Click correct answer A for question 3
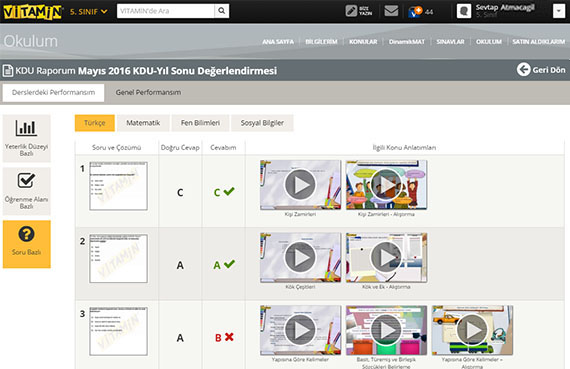This screenshot has height=369, width=570. (x=180, y=338)
